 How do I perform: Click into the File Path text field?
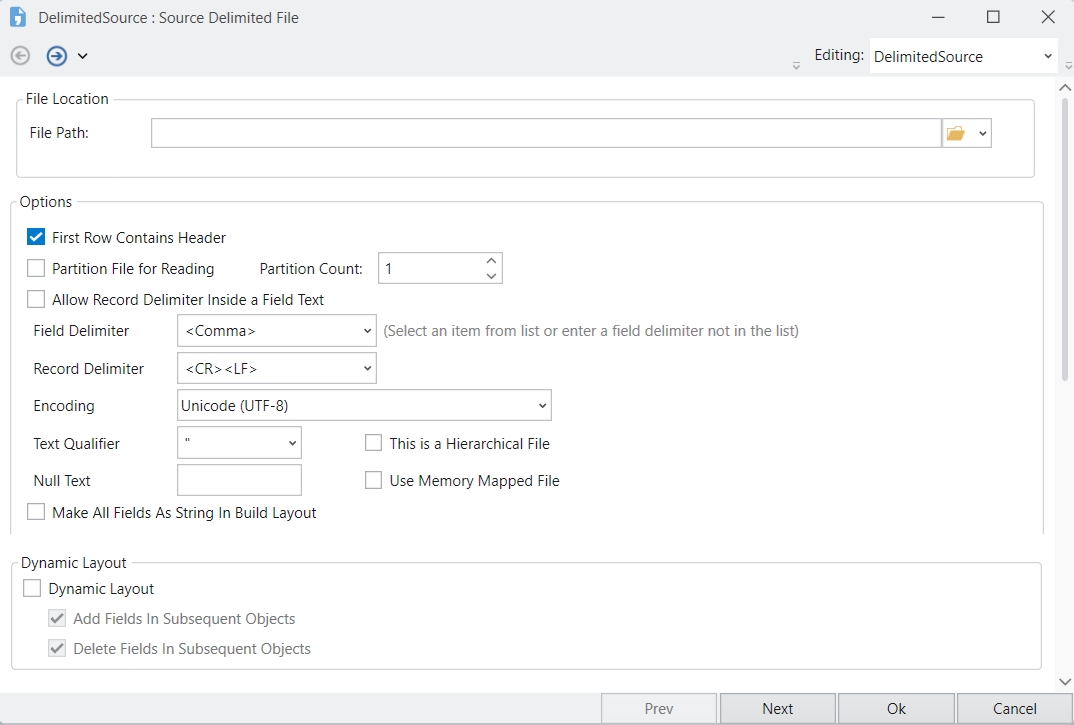click(x=546, y=133)
